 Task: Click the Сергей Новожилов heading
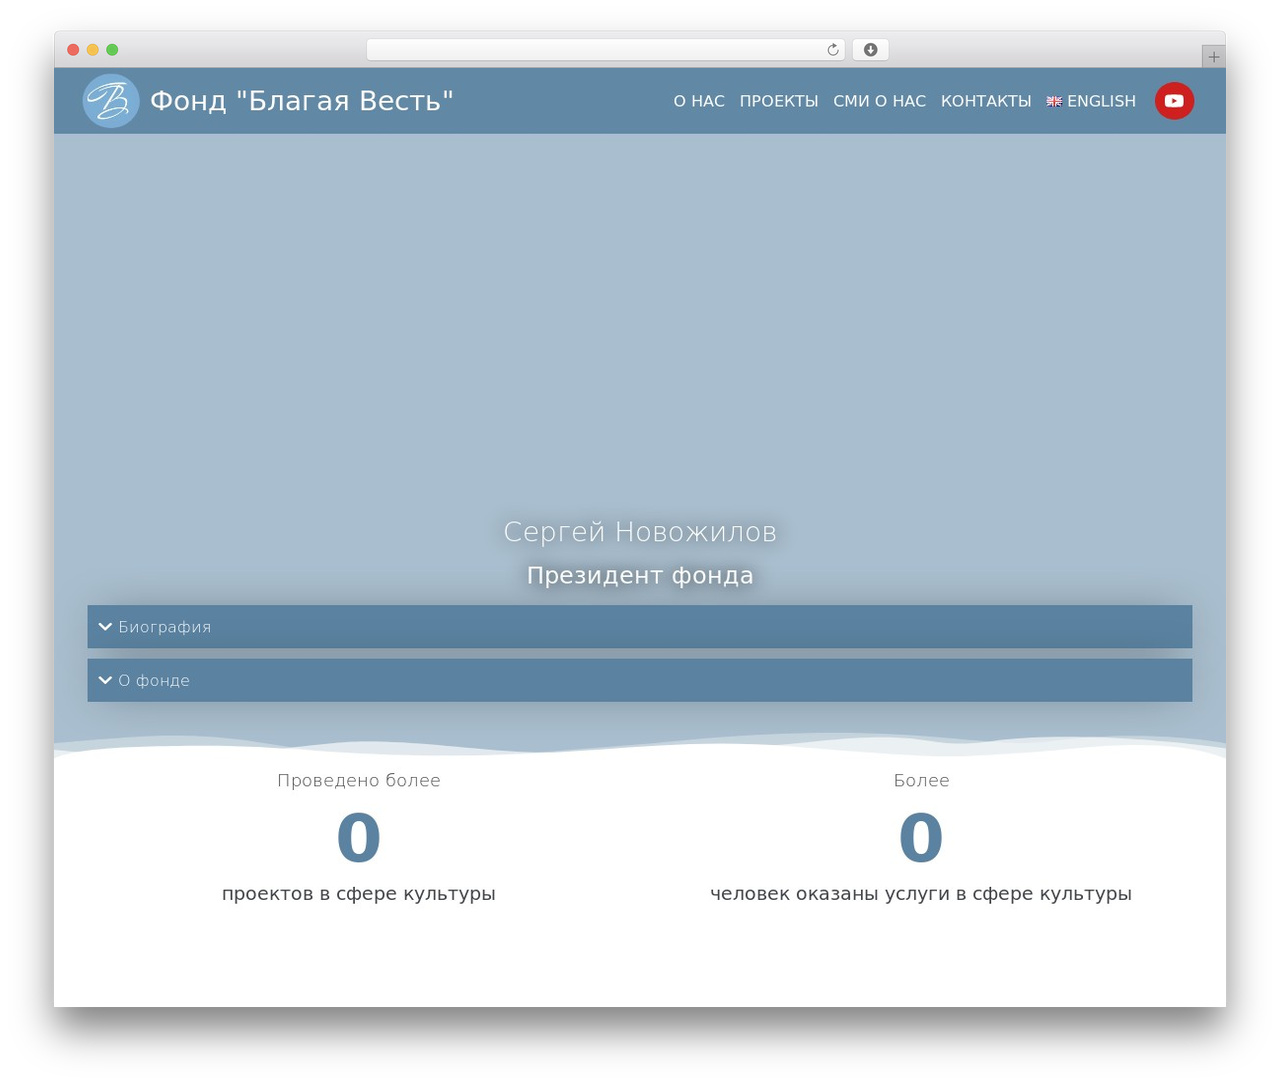pyautogui.click(x=640, y=532)
